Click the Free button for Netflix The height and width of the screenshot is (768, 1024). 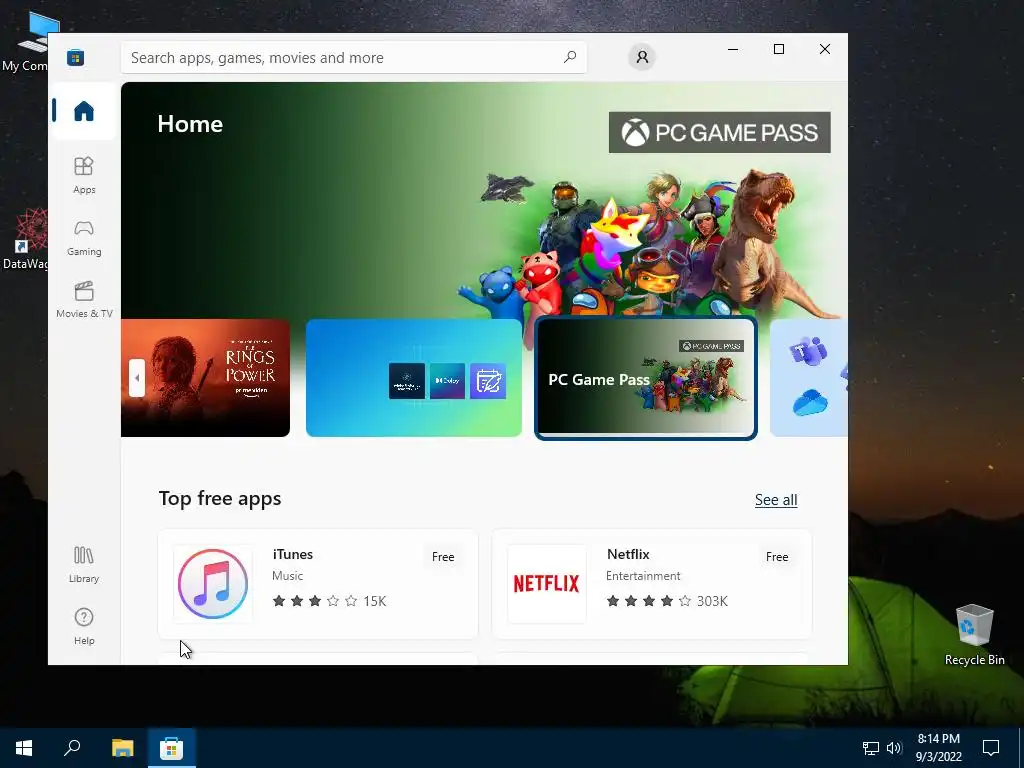click(x=777, y=557)
